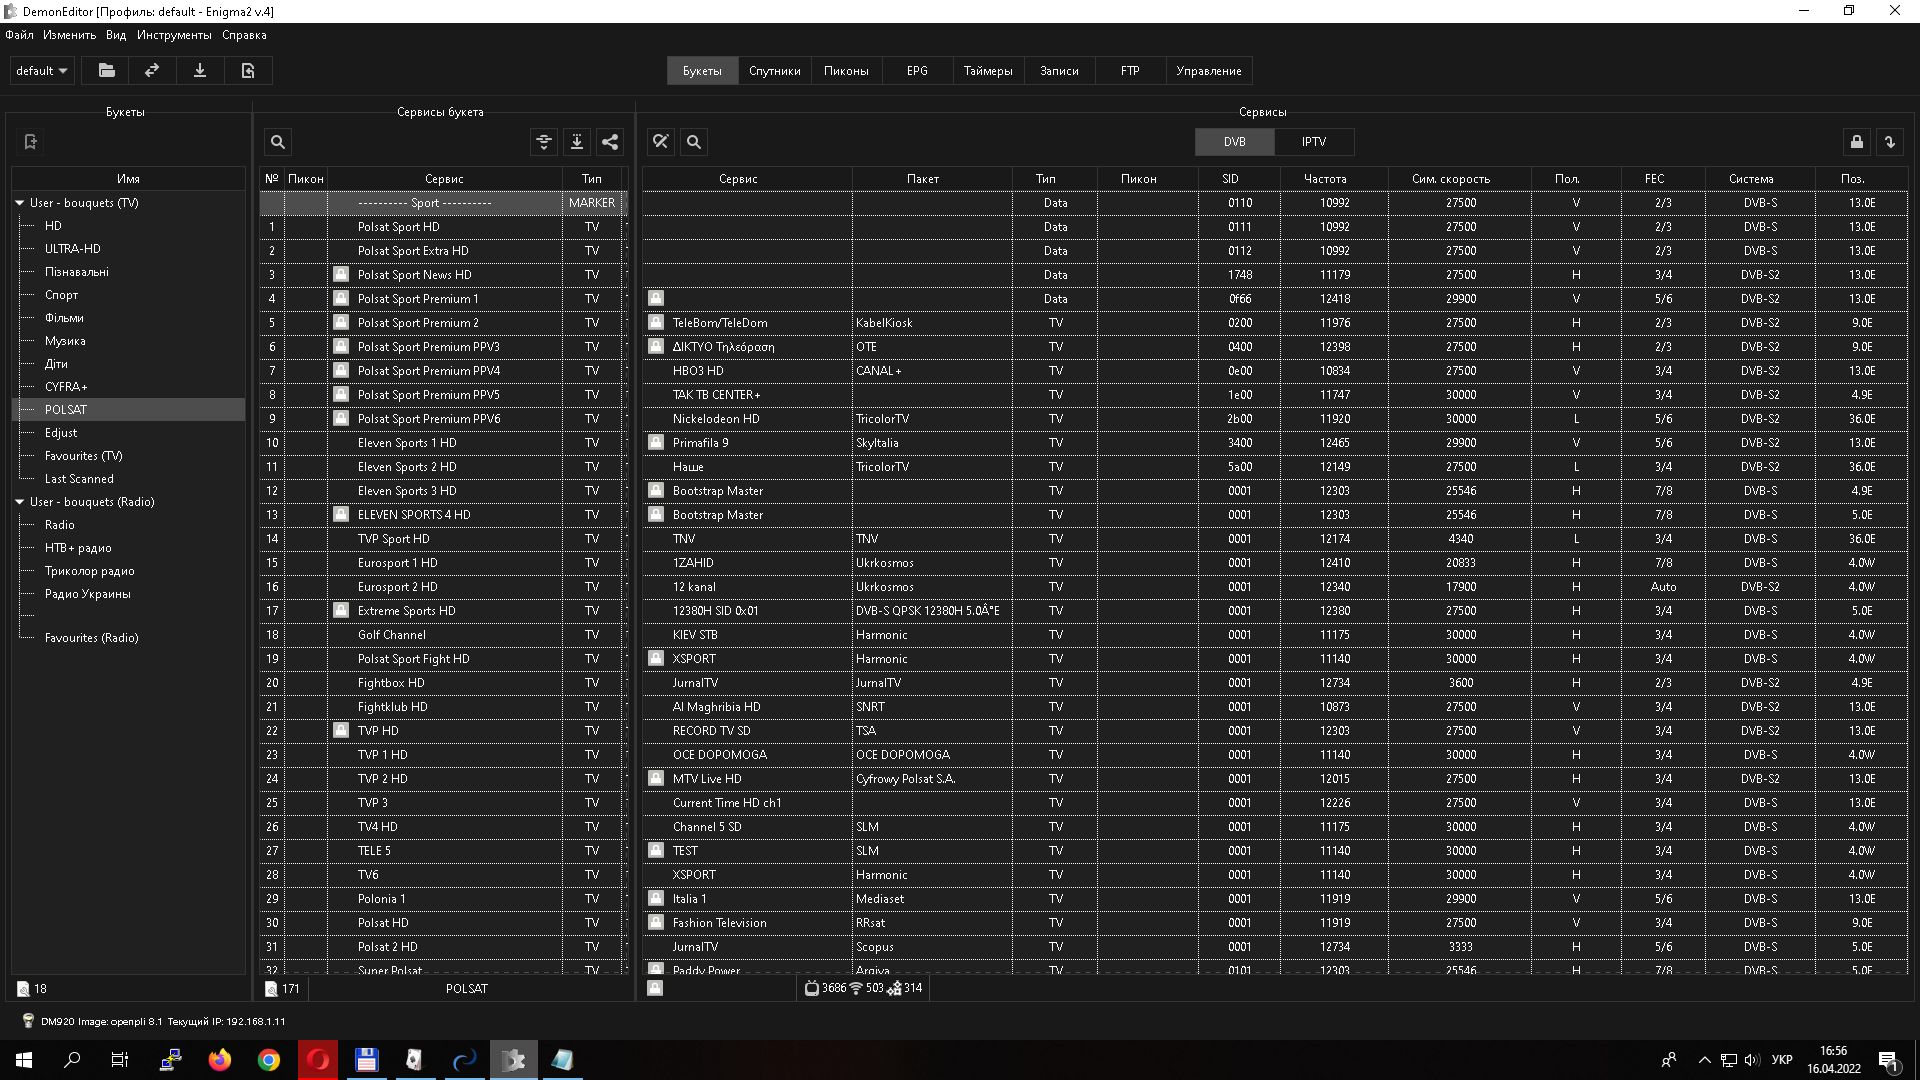
Task: Select the ULTRA-HD bouquet
Action: tap(128, 249)
